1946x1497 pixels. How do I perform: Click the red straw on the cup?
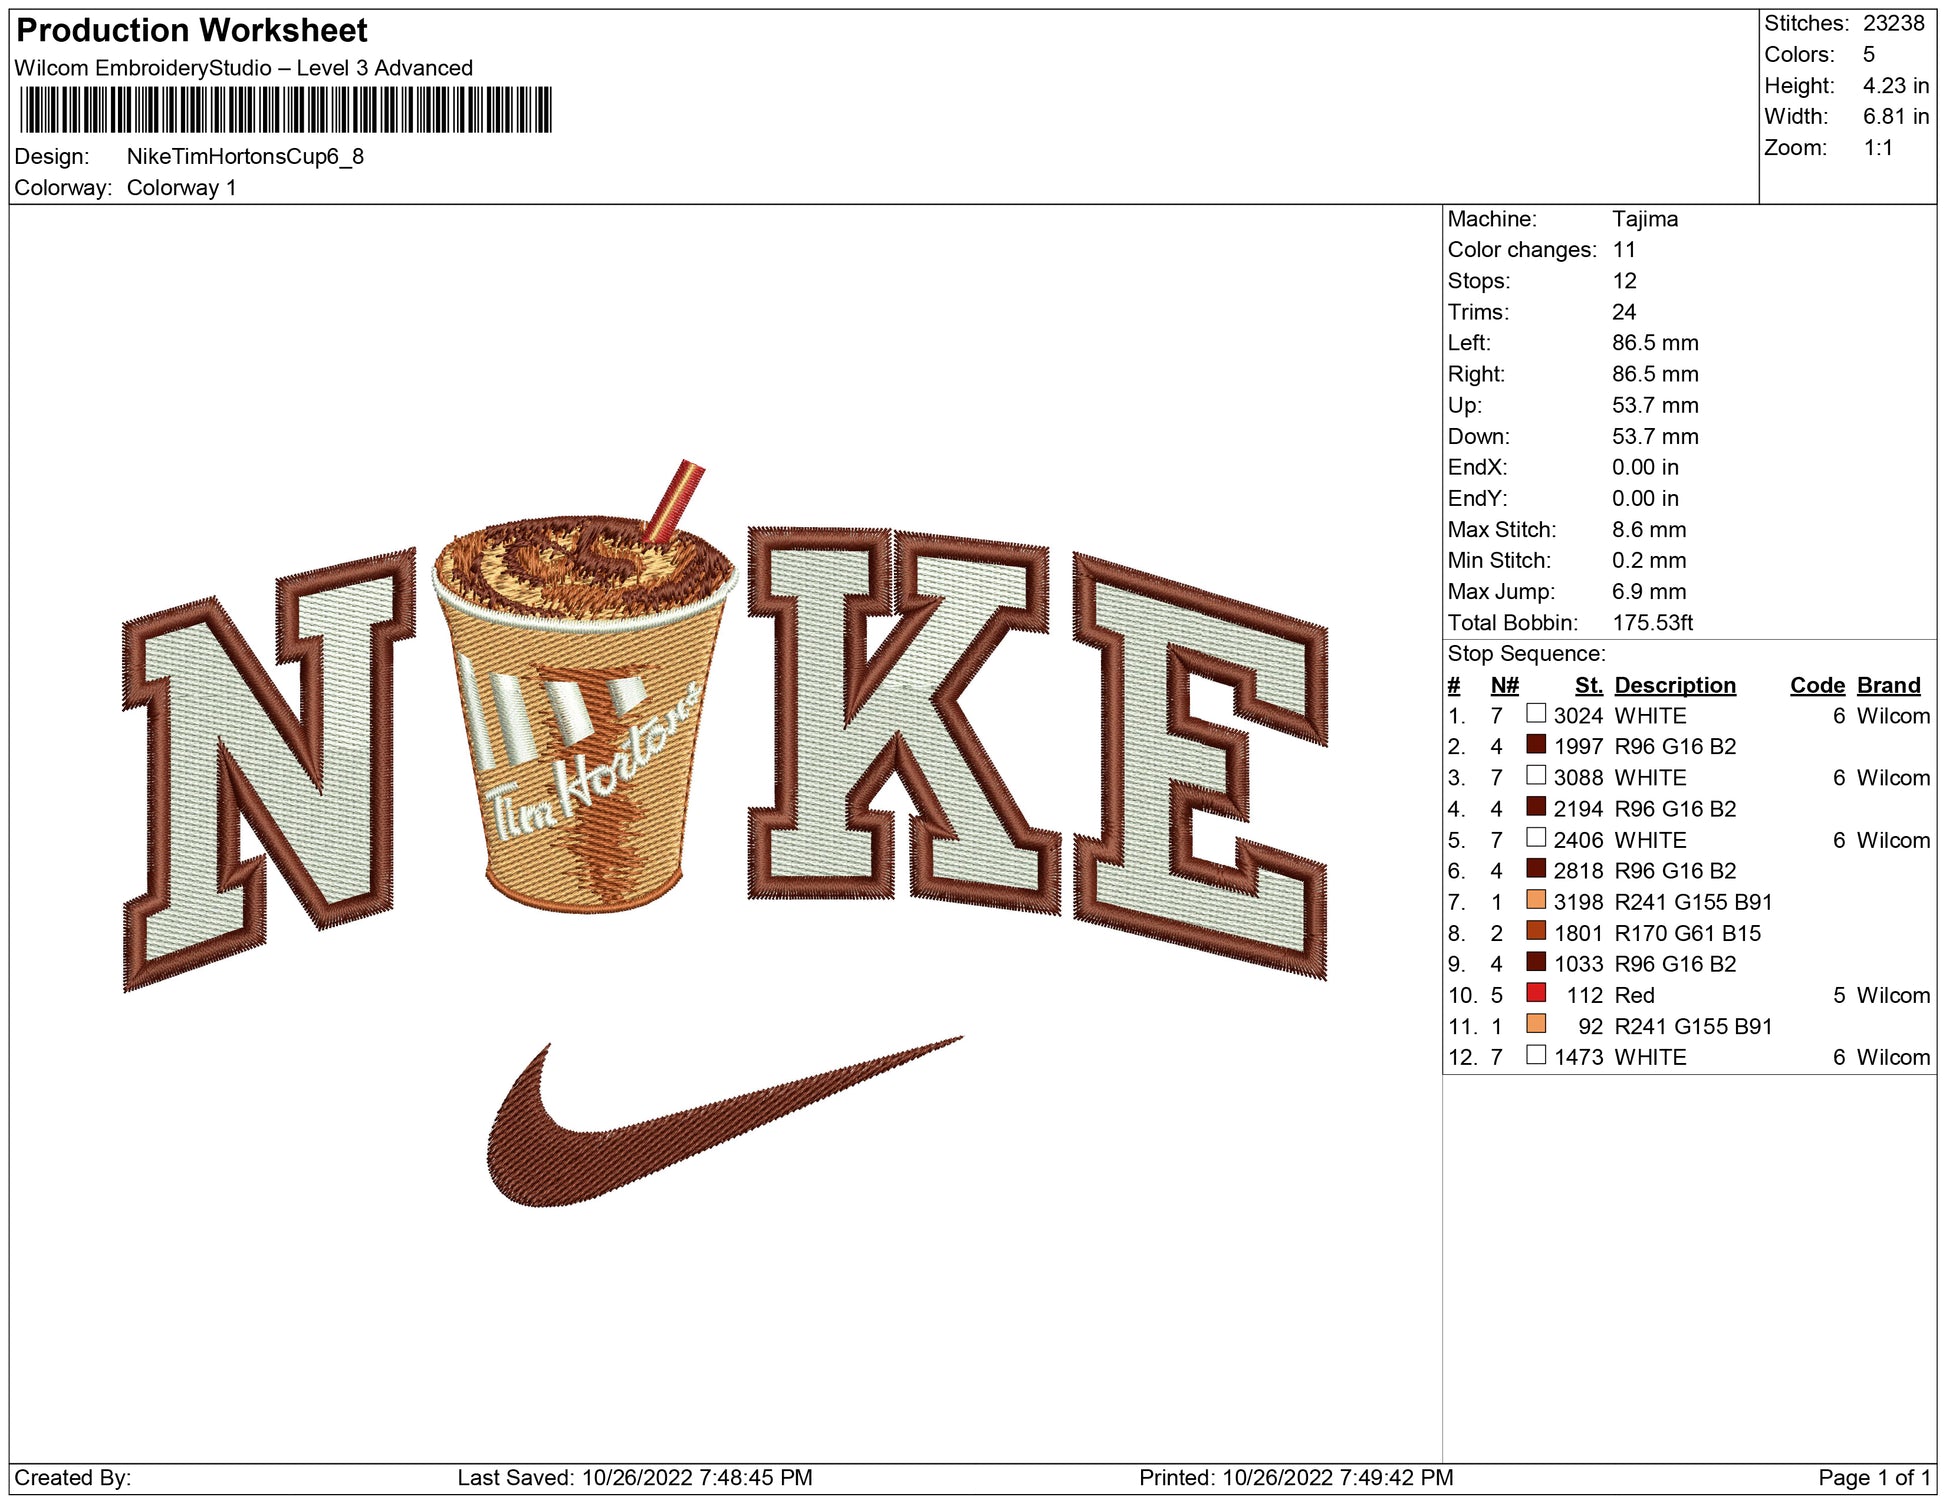(x=674, y=500)
